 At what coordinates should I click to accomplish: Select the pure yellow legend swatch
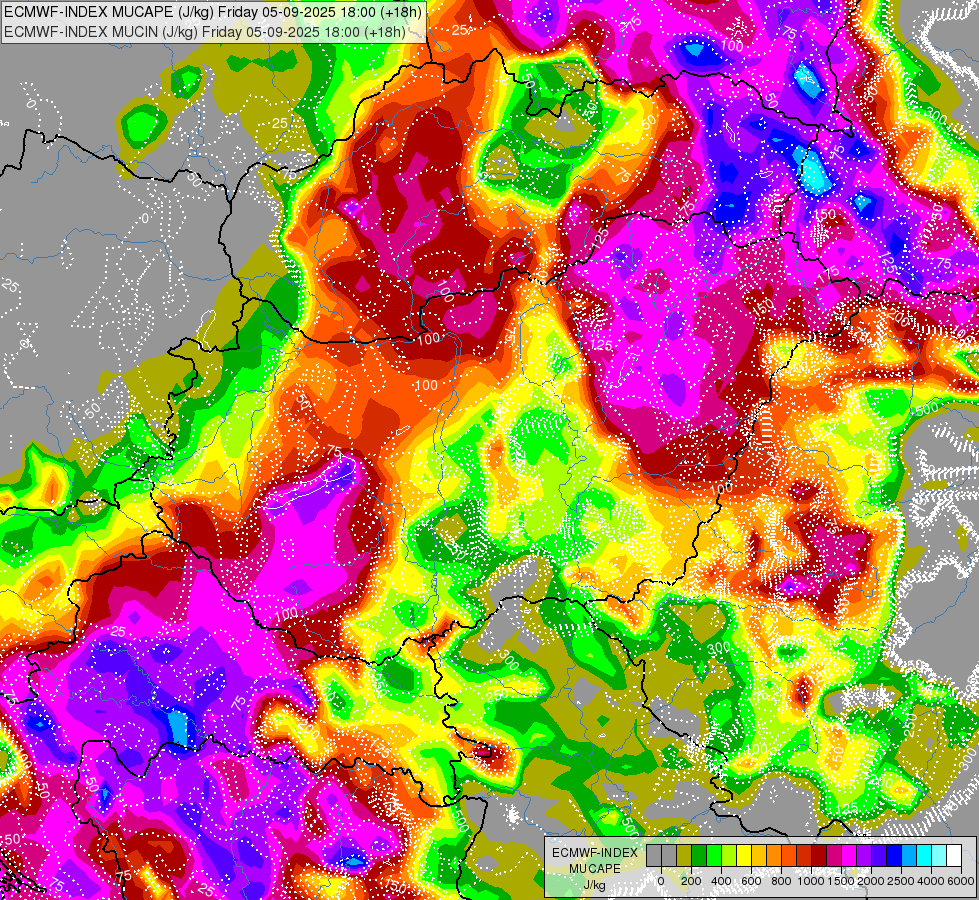point(745,855)
